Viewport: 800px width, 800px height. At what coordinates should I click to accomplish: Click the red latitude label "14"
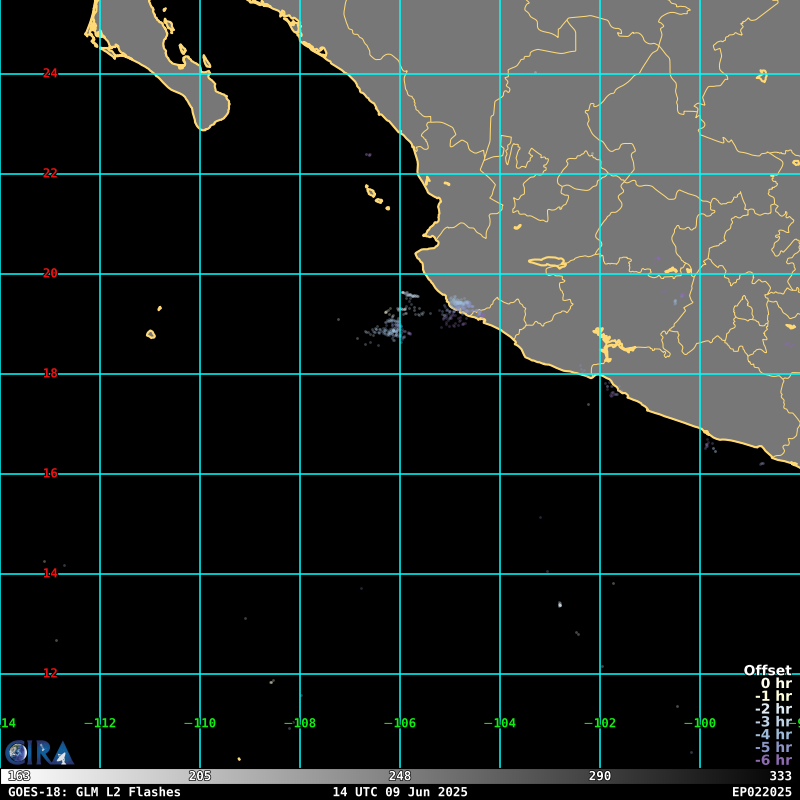click(50, 573)
